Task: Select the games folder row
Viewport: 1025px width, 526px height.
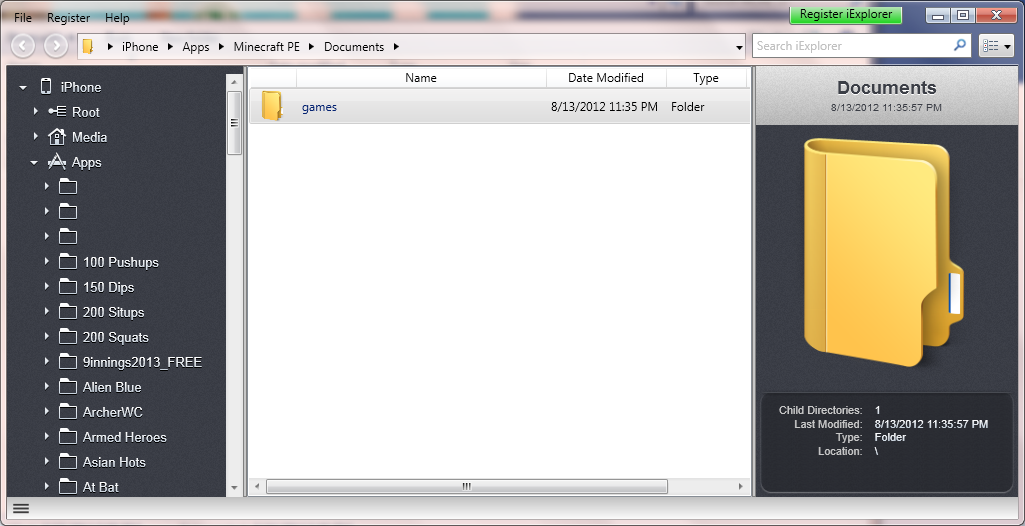Action: coord(499,107)
